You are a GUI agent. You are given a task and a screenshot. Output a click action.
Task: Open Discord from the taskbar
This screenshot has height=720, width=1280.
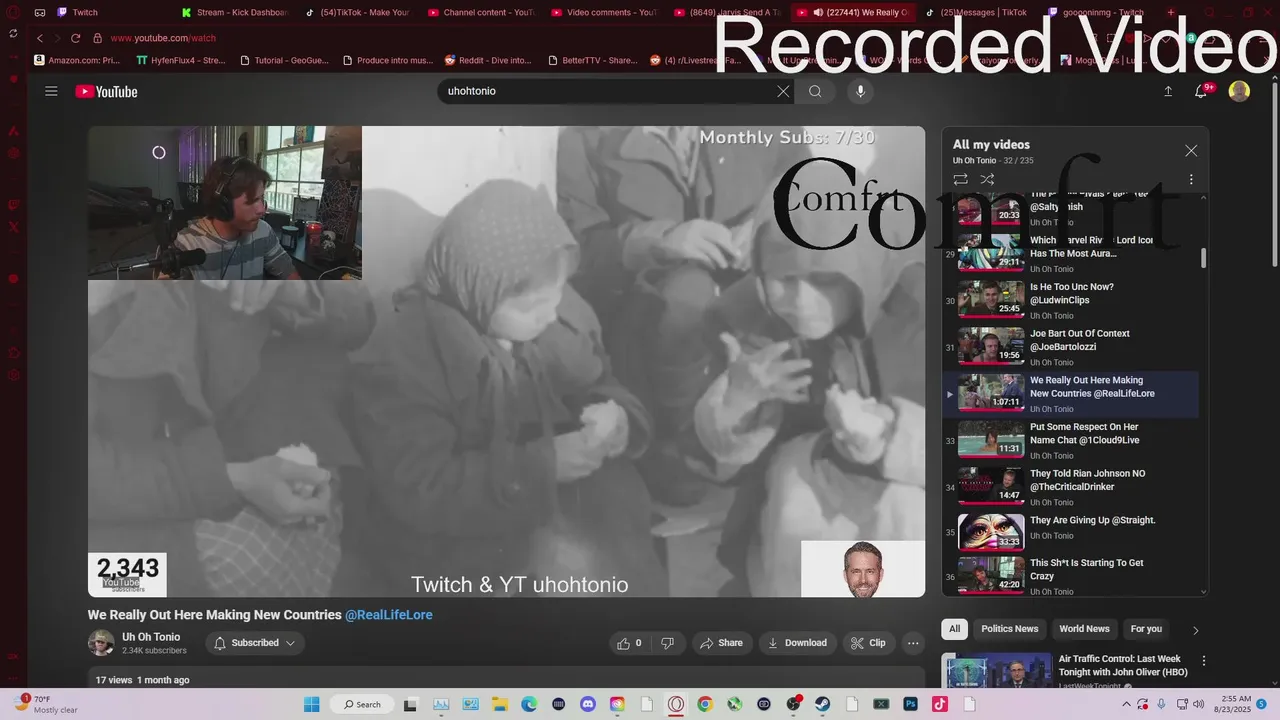point(588,704)
